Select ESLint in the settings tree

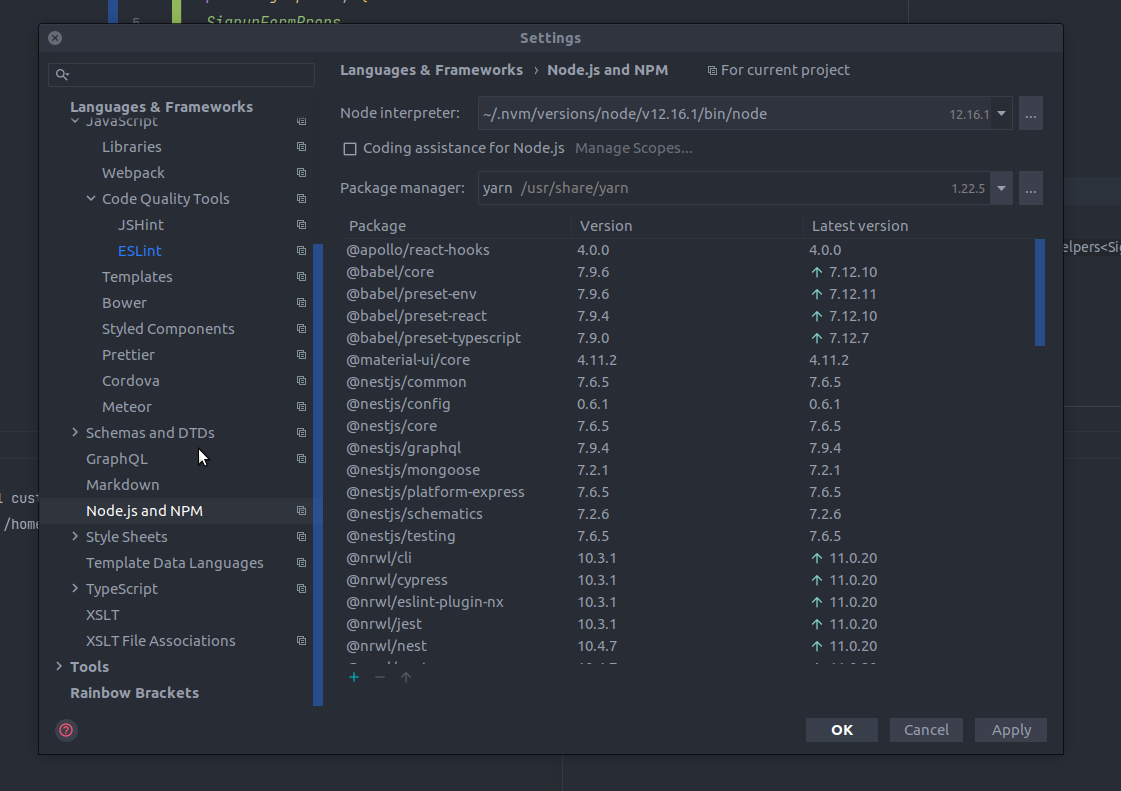[x=139, y=250]
